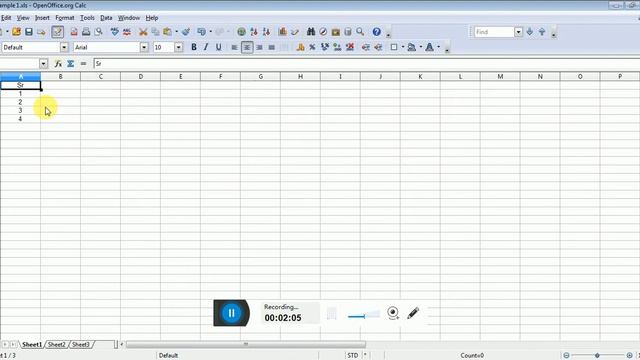Expand the Find field dropdown
The height and width of the screenshot is (360, 640).
coord(518,32)
